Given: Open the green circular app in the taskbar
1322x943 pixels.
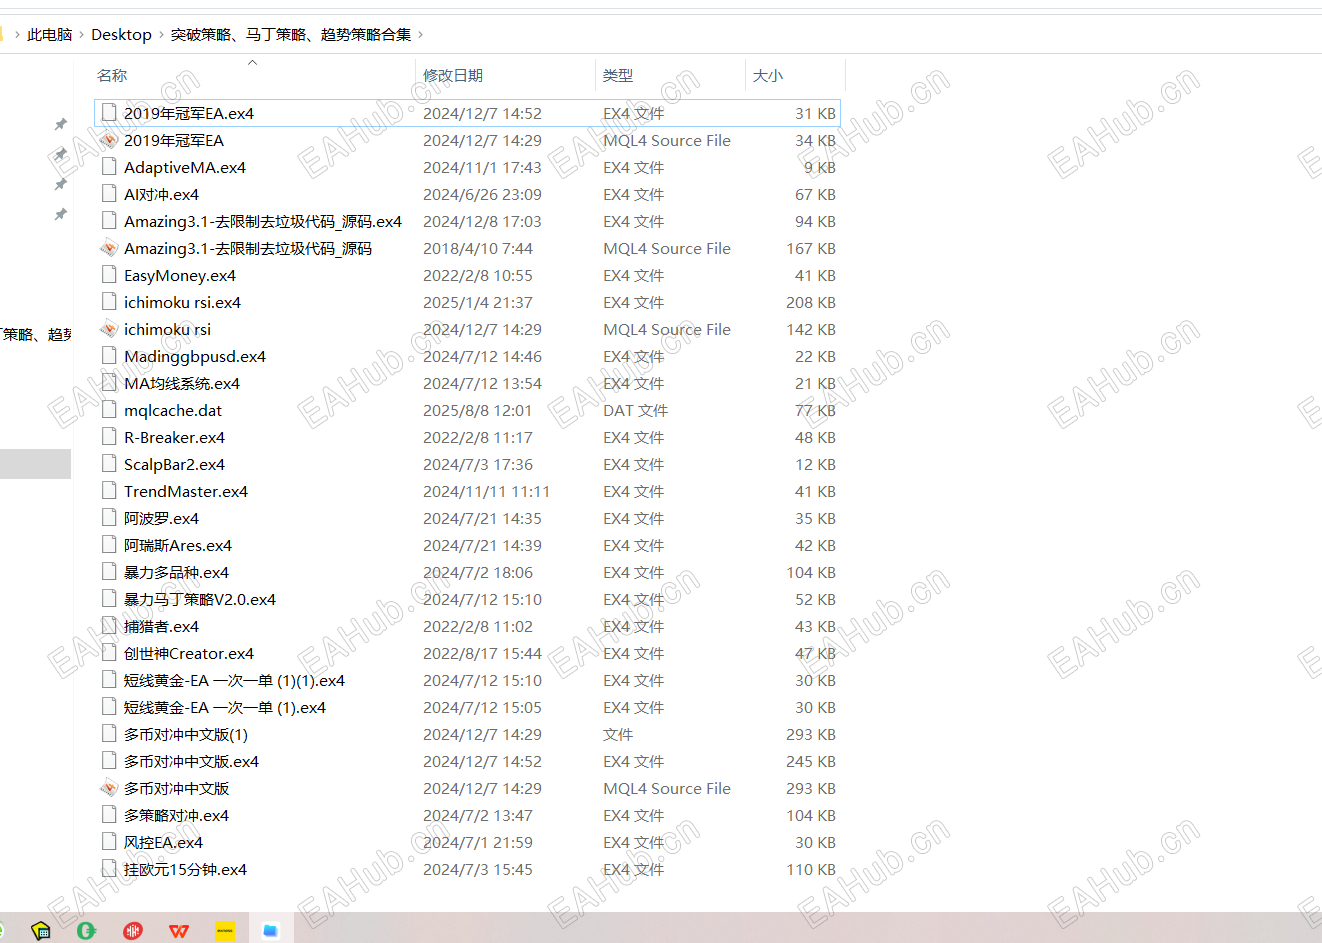Looking at the screenshot, I should pos(86,930).
